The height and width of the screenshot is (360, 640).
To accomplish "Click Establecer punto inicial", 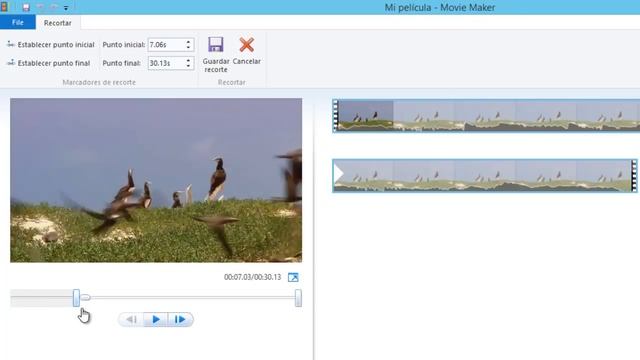I will 51,44.
